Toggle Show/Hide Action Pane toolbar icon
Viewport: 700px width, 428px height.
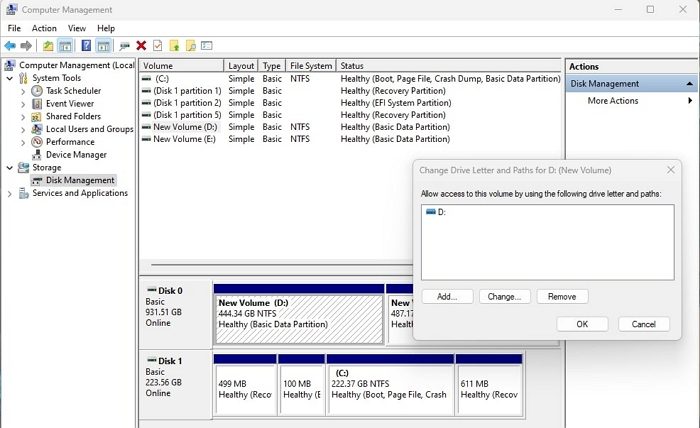point(103,46)
